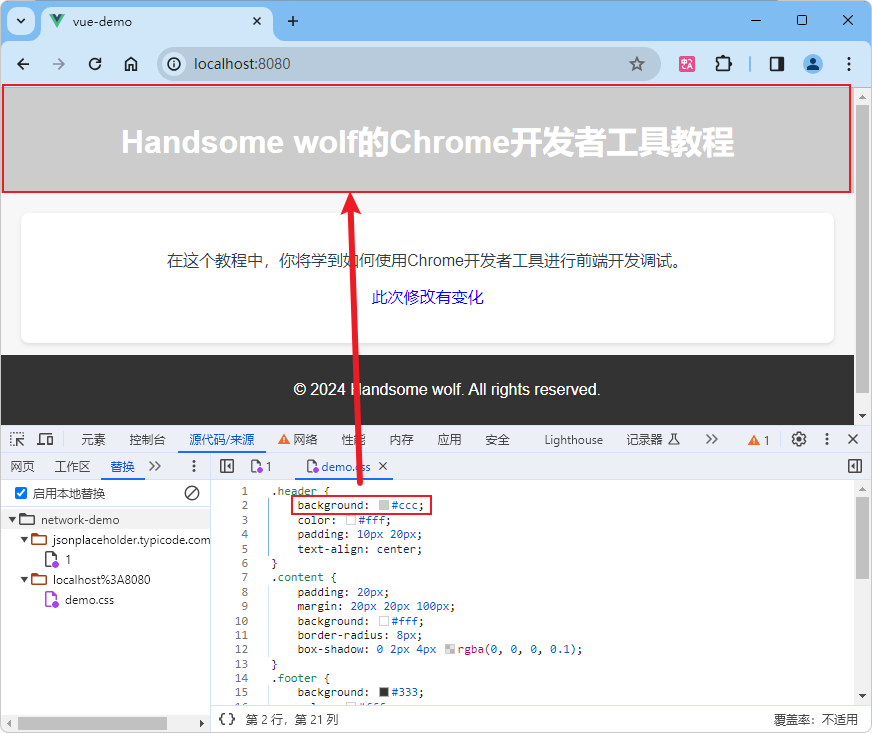Open the tab search dropdown
Image resolution: width=872 pixels, height=733 pixels.
coord(21,21)
